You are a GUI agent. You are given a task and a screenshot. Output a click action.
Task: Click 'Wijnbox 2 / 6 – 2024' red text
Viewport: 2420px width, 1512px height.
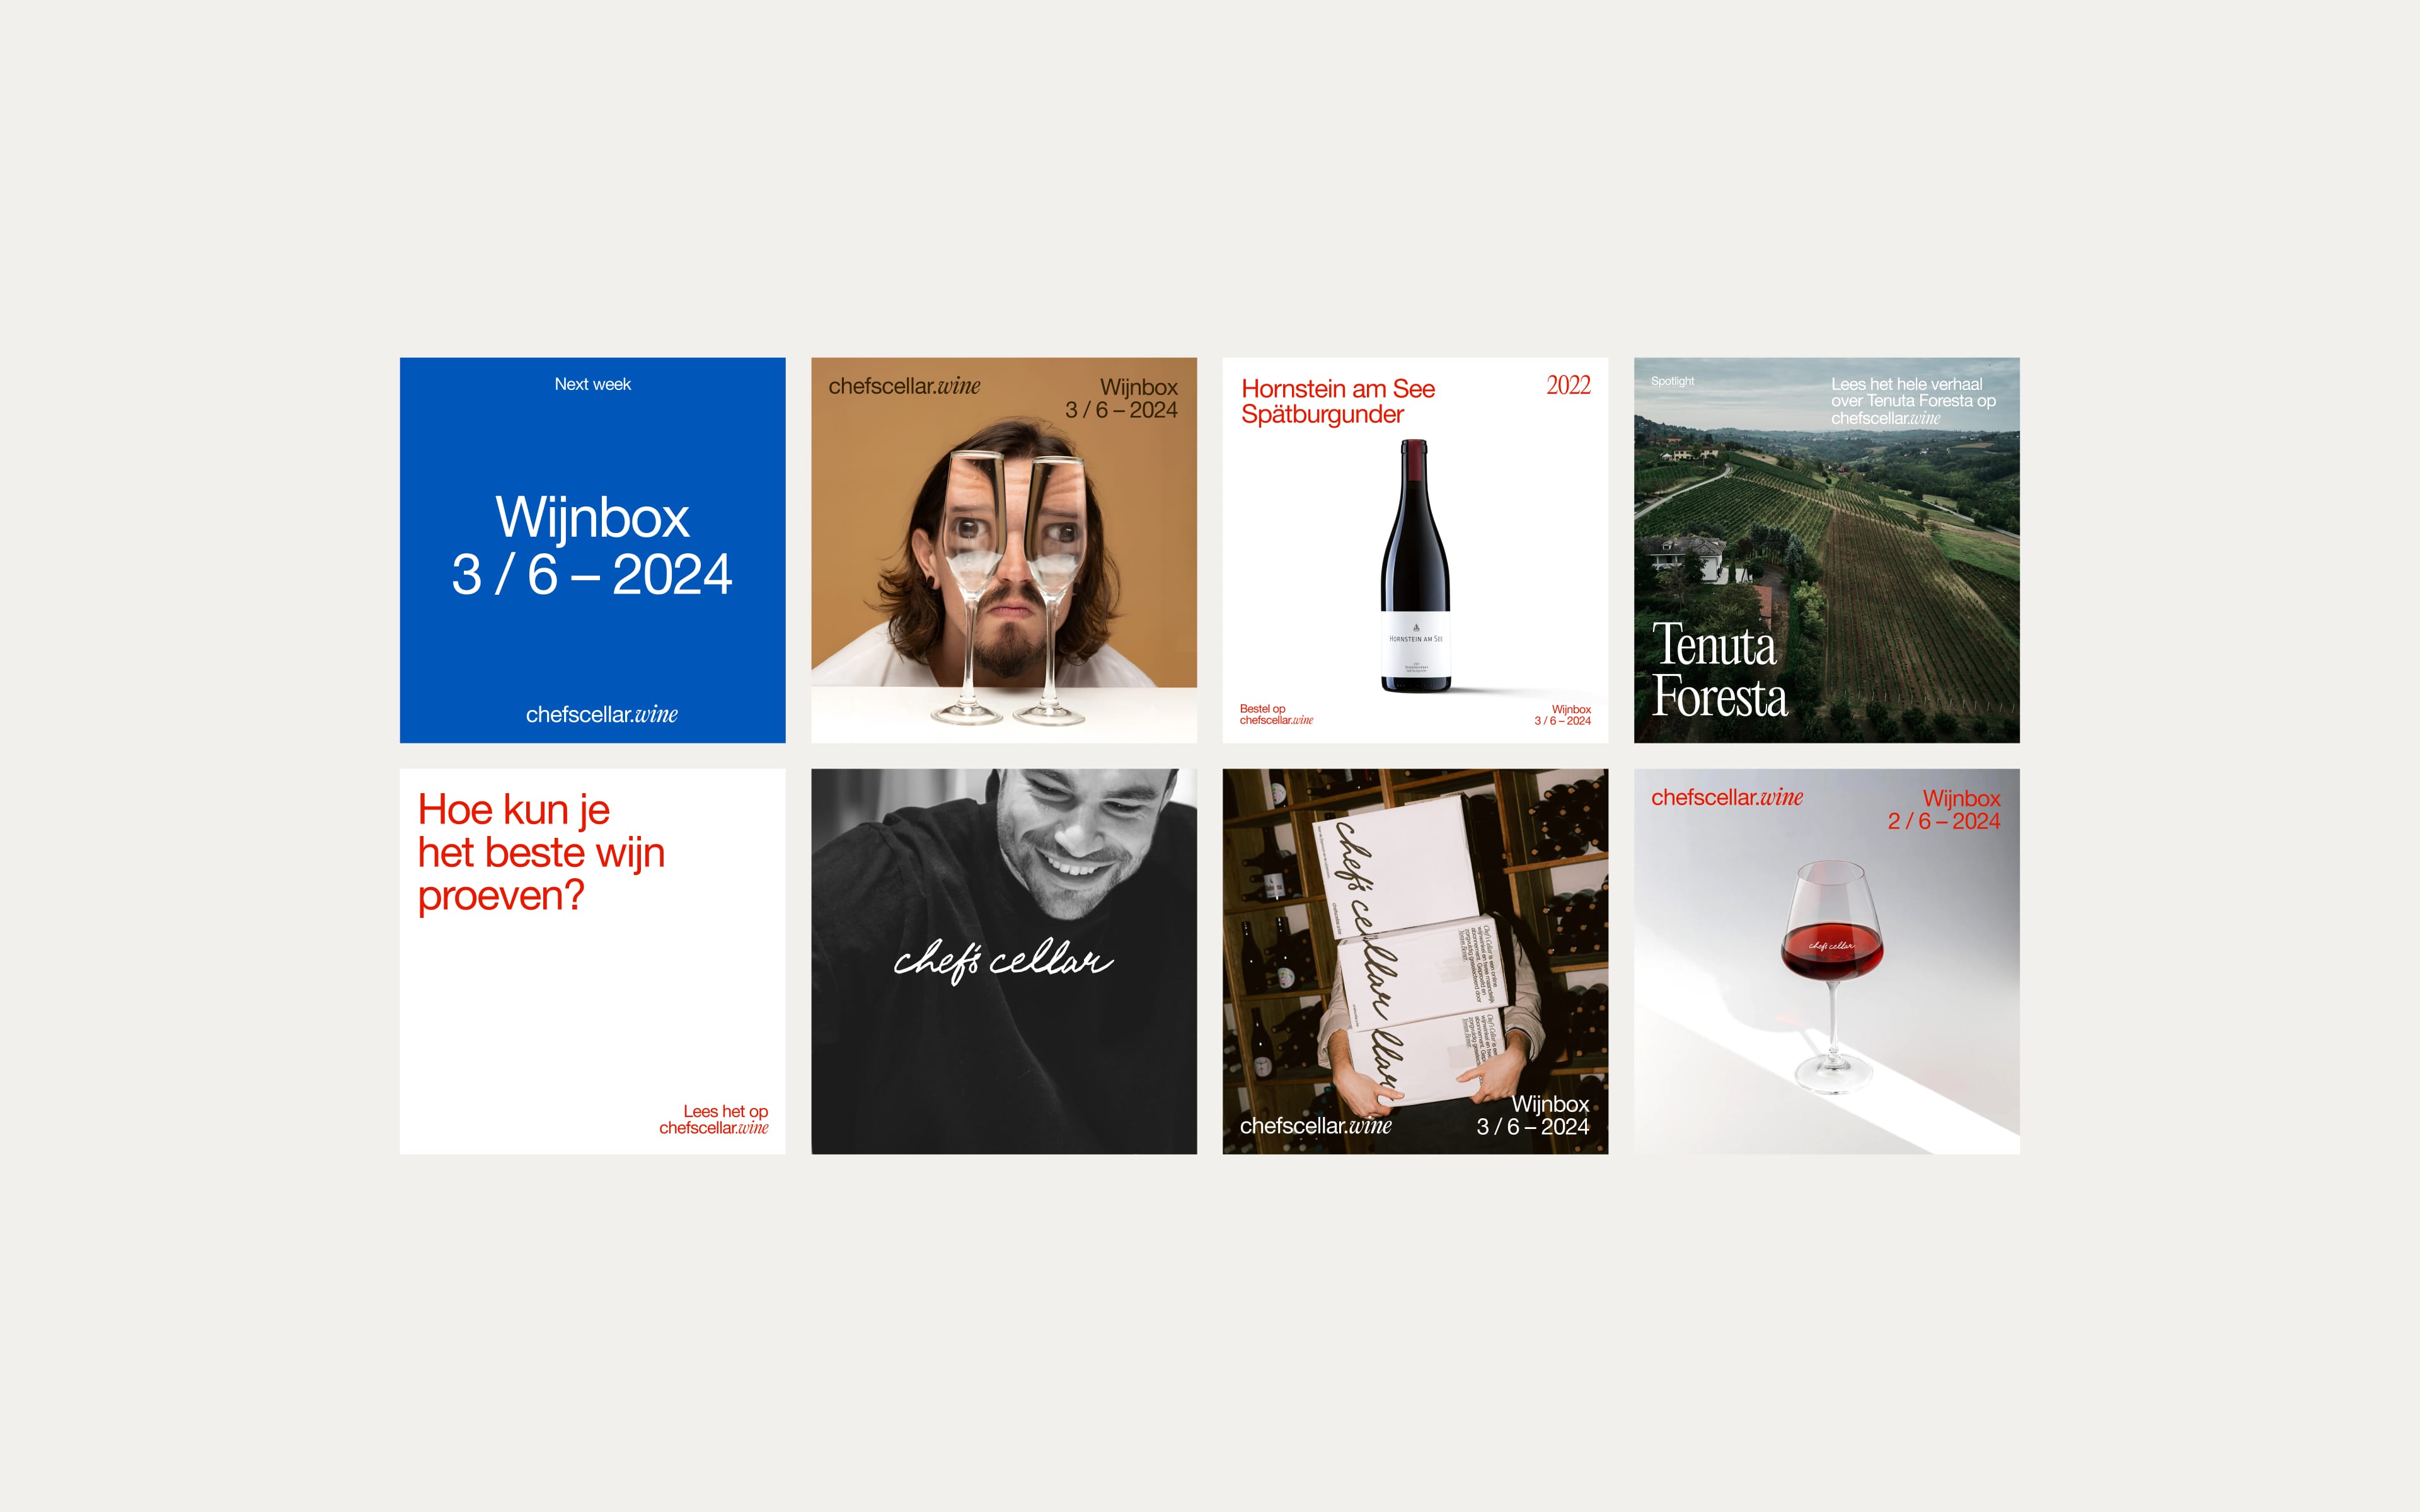[1944, 810]
